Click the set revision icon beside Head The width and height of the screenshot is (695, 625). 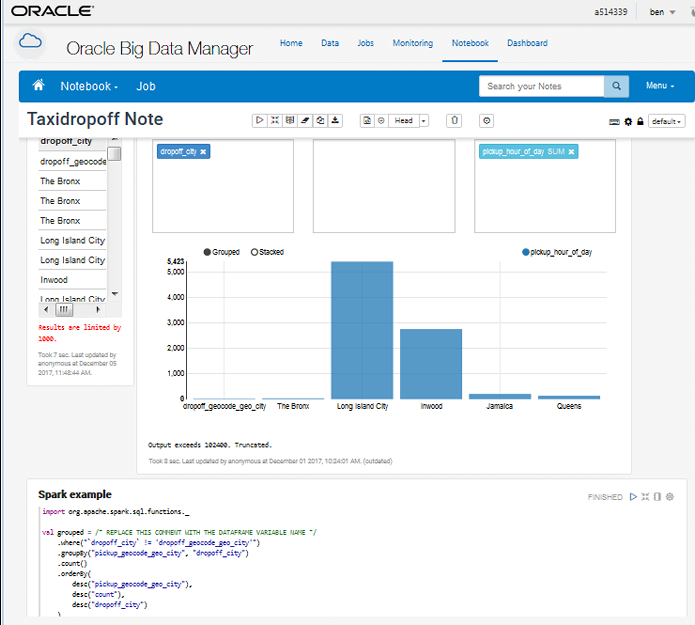coord(381,121)
